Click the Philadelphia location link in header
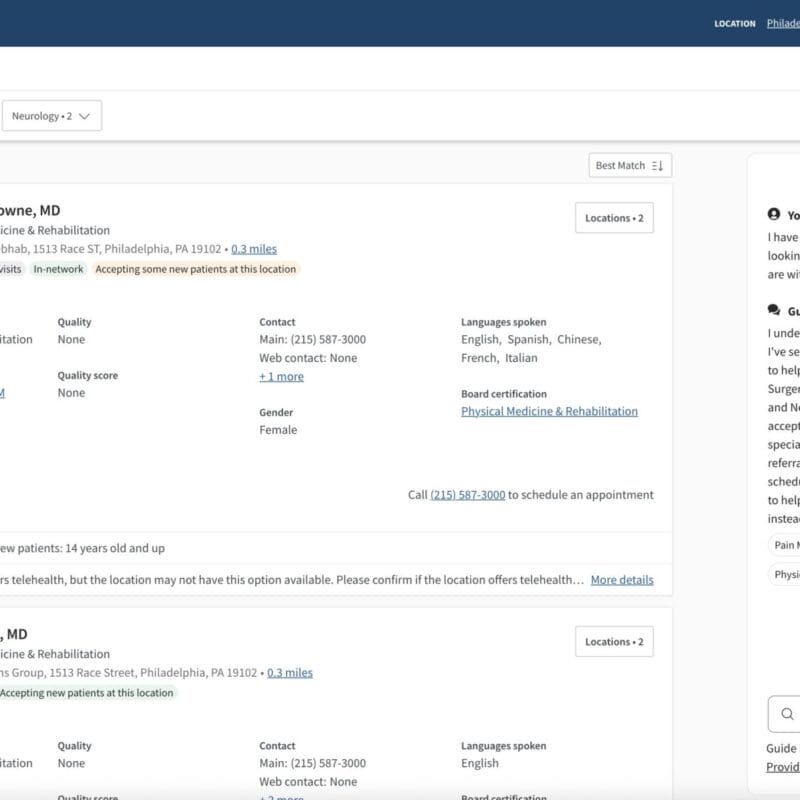 tap(783, 23)
